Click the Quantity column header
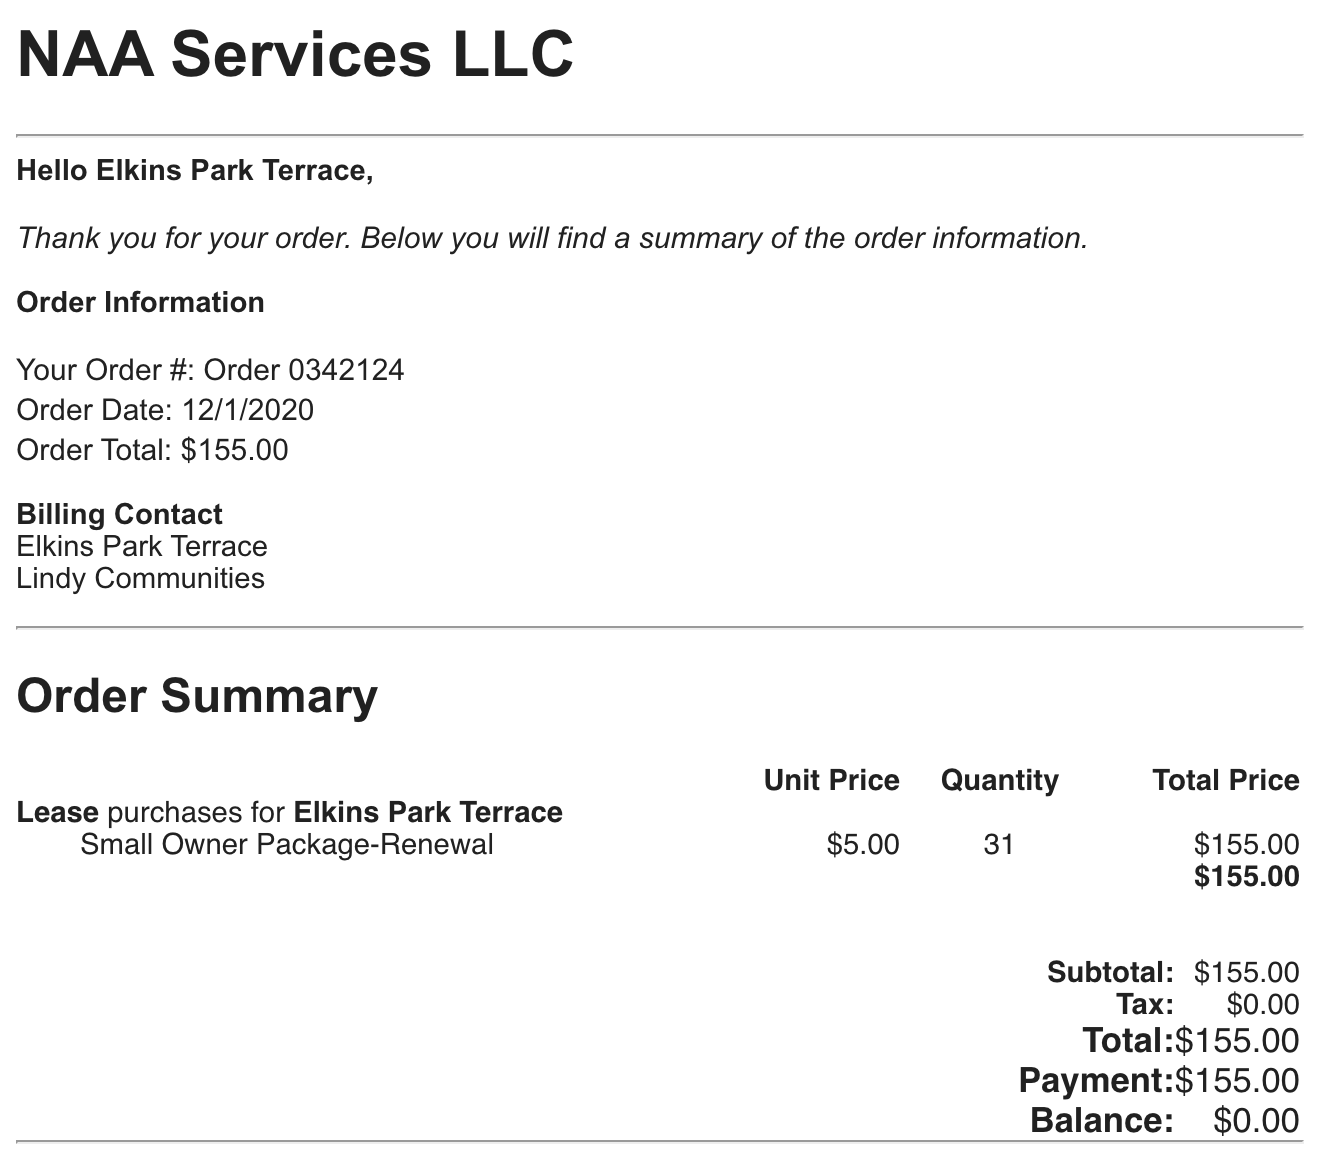 [999, 780]
